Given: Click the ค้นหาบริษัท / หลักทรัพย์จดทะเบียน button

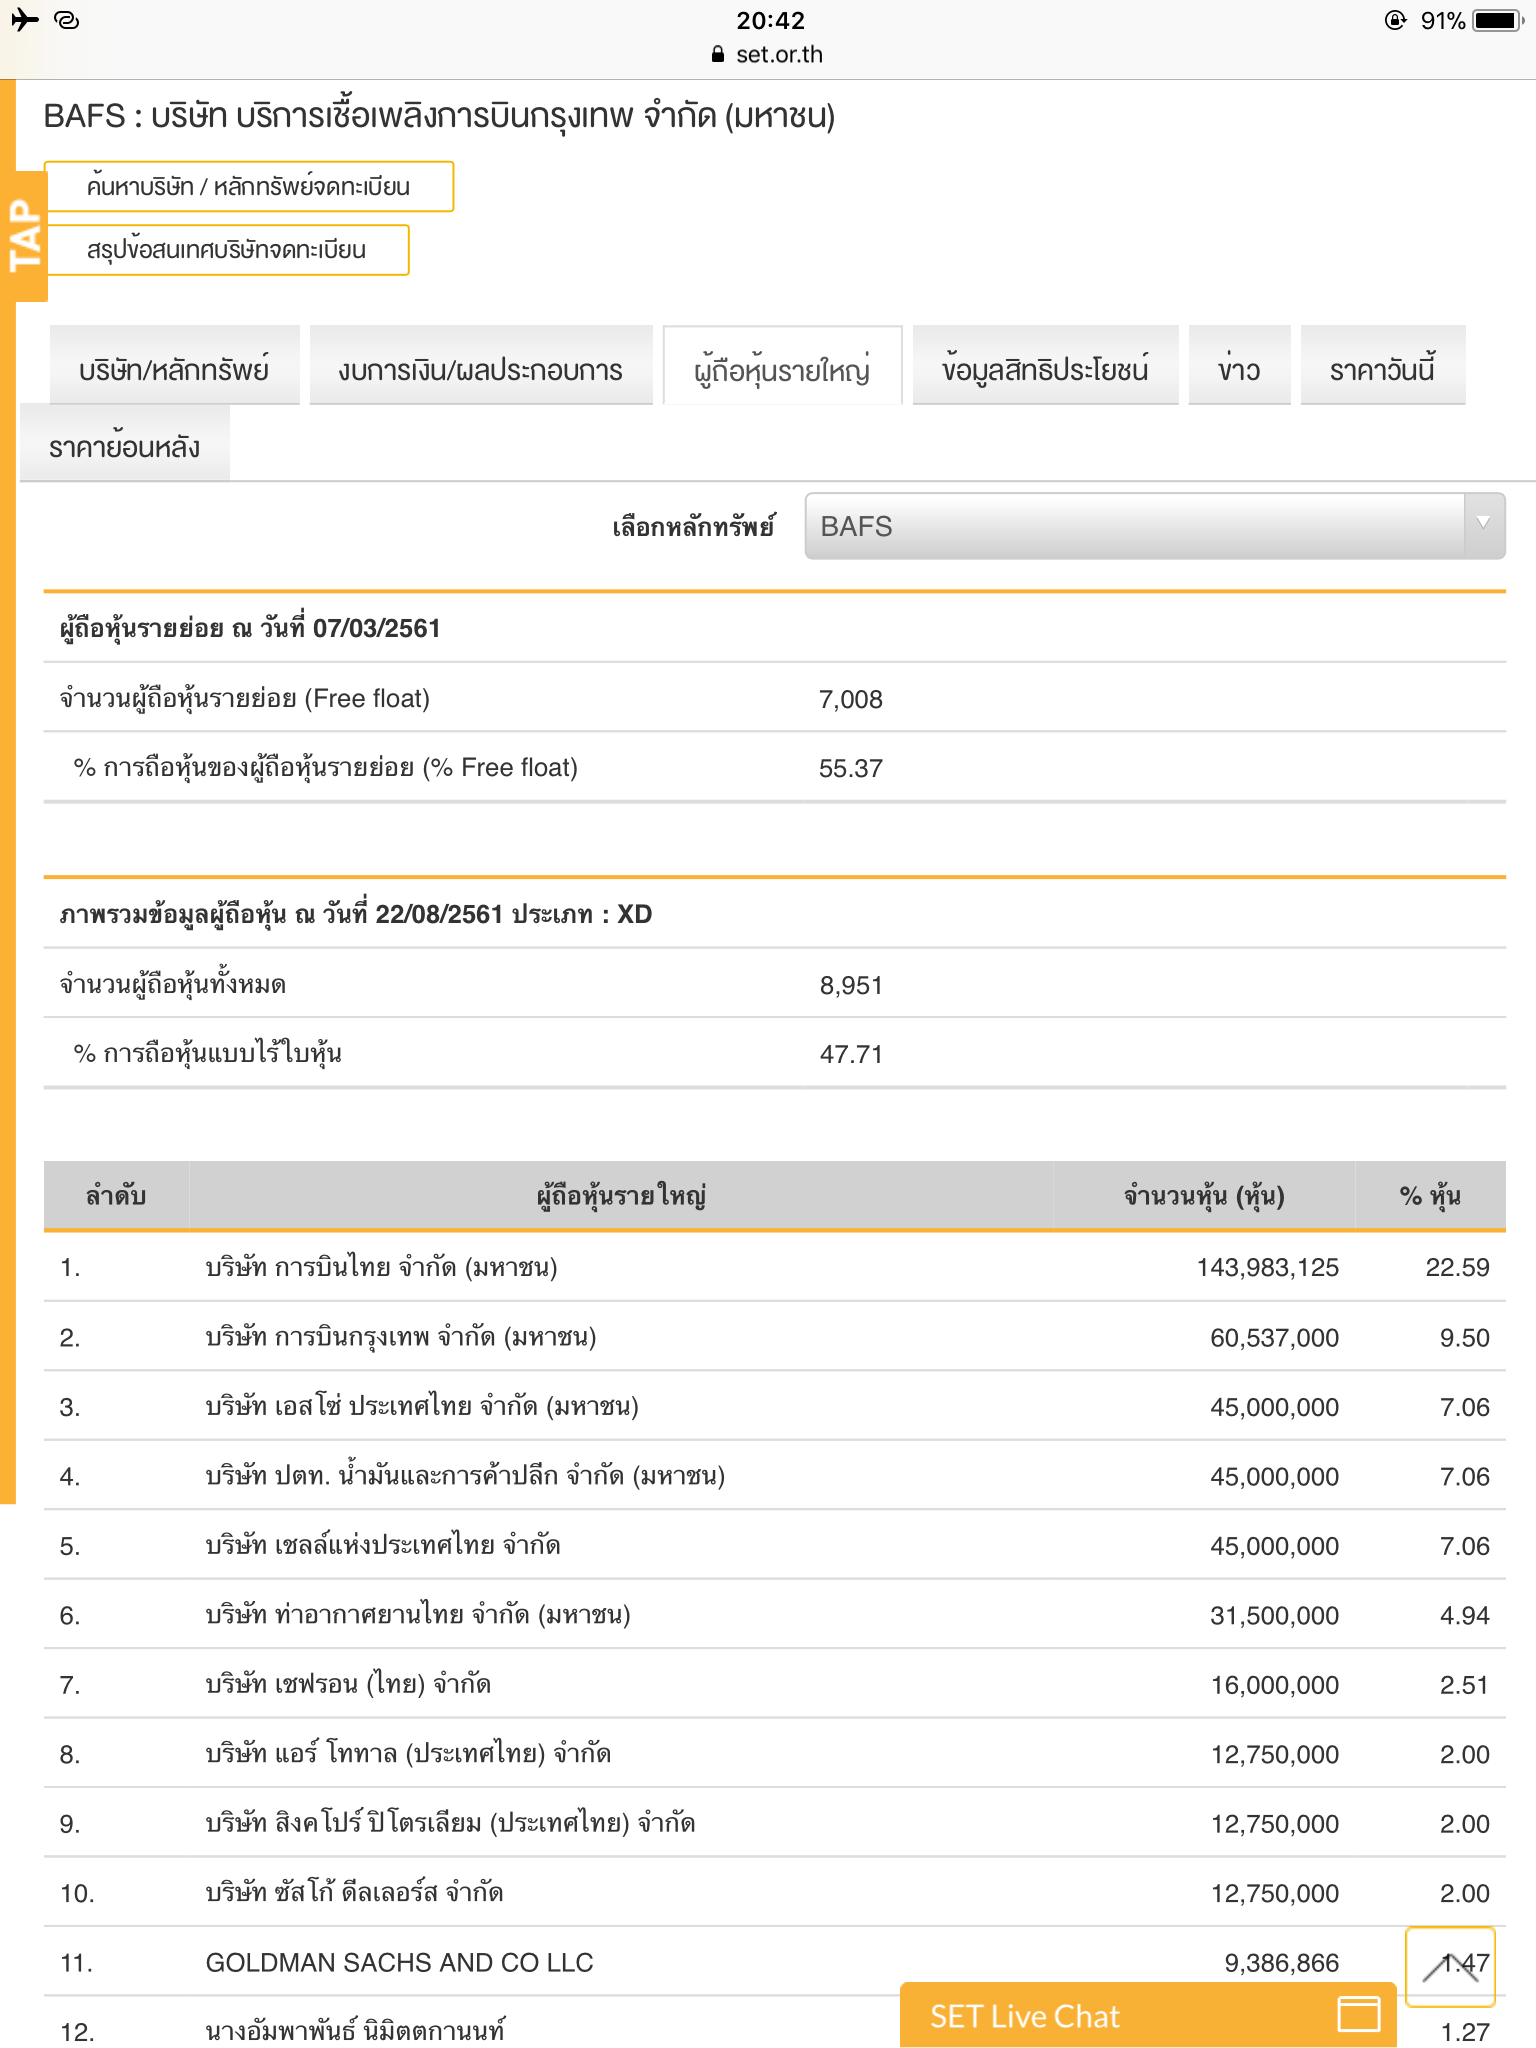Looking at the screenshot, I should point(249,187).
